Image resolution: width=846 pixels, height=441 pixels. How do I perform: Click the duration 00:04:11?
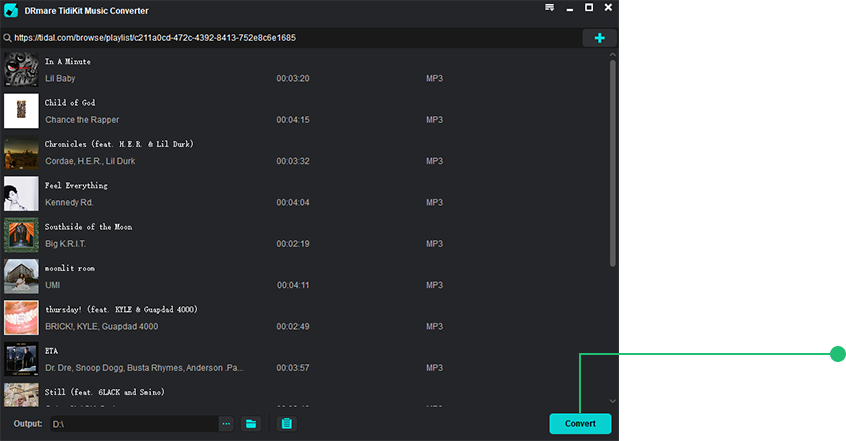point(293,285)
